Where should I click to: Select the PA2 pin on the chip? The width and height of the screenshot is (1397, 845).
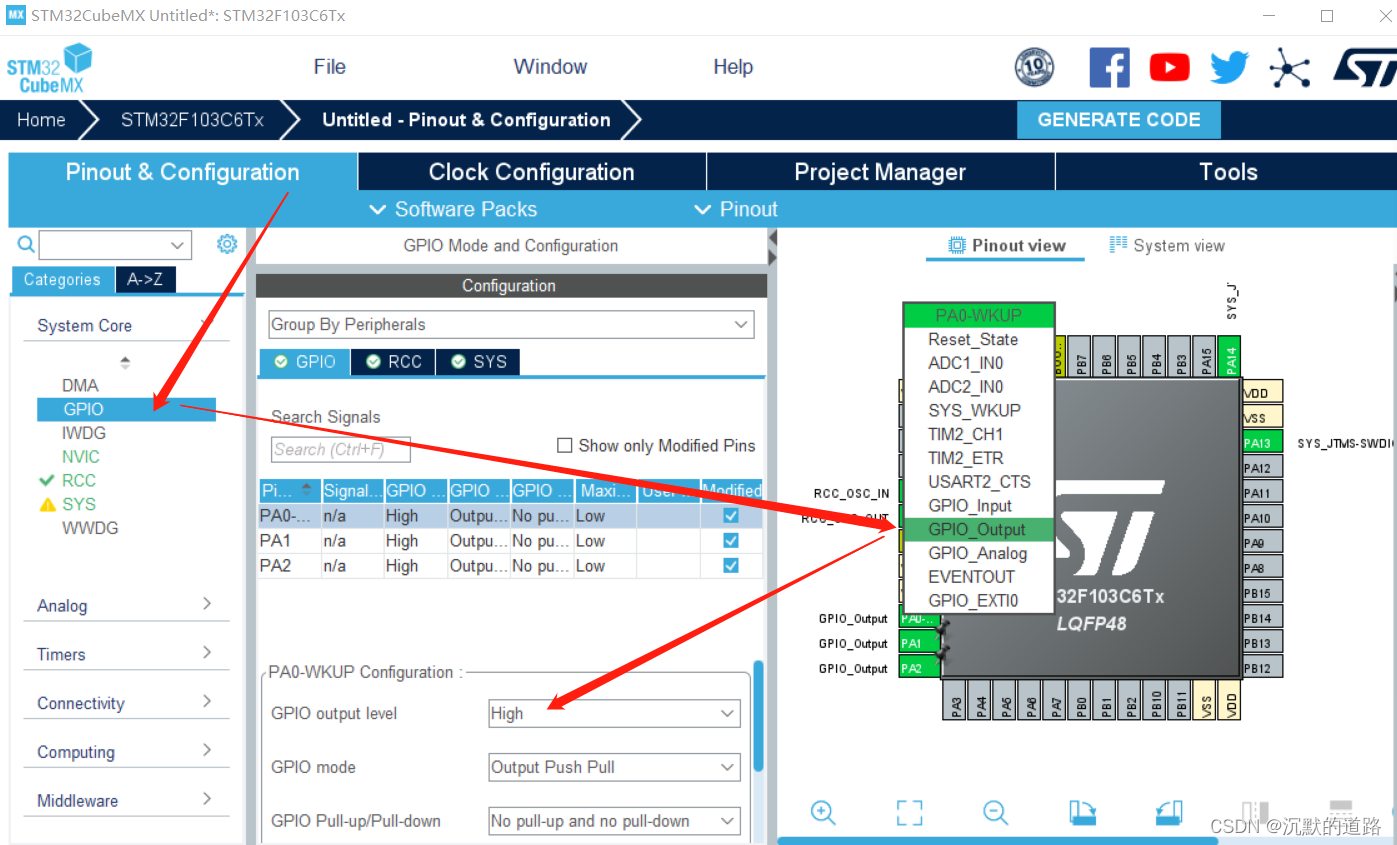920,668
